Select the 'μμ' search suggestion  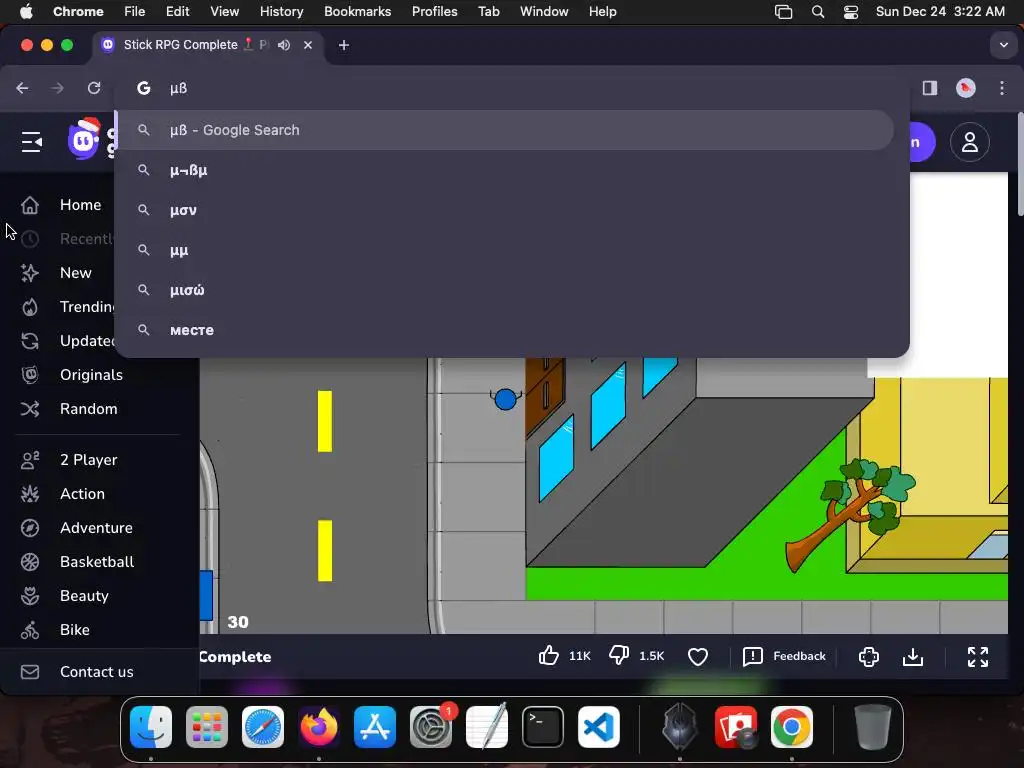pos(504,250)
